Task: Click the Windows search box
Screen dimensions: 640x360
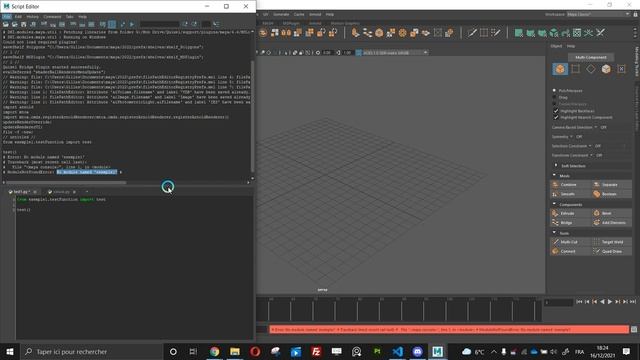Action: click(92, 351)
